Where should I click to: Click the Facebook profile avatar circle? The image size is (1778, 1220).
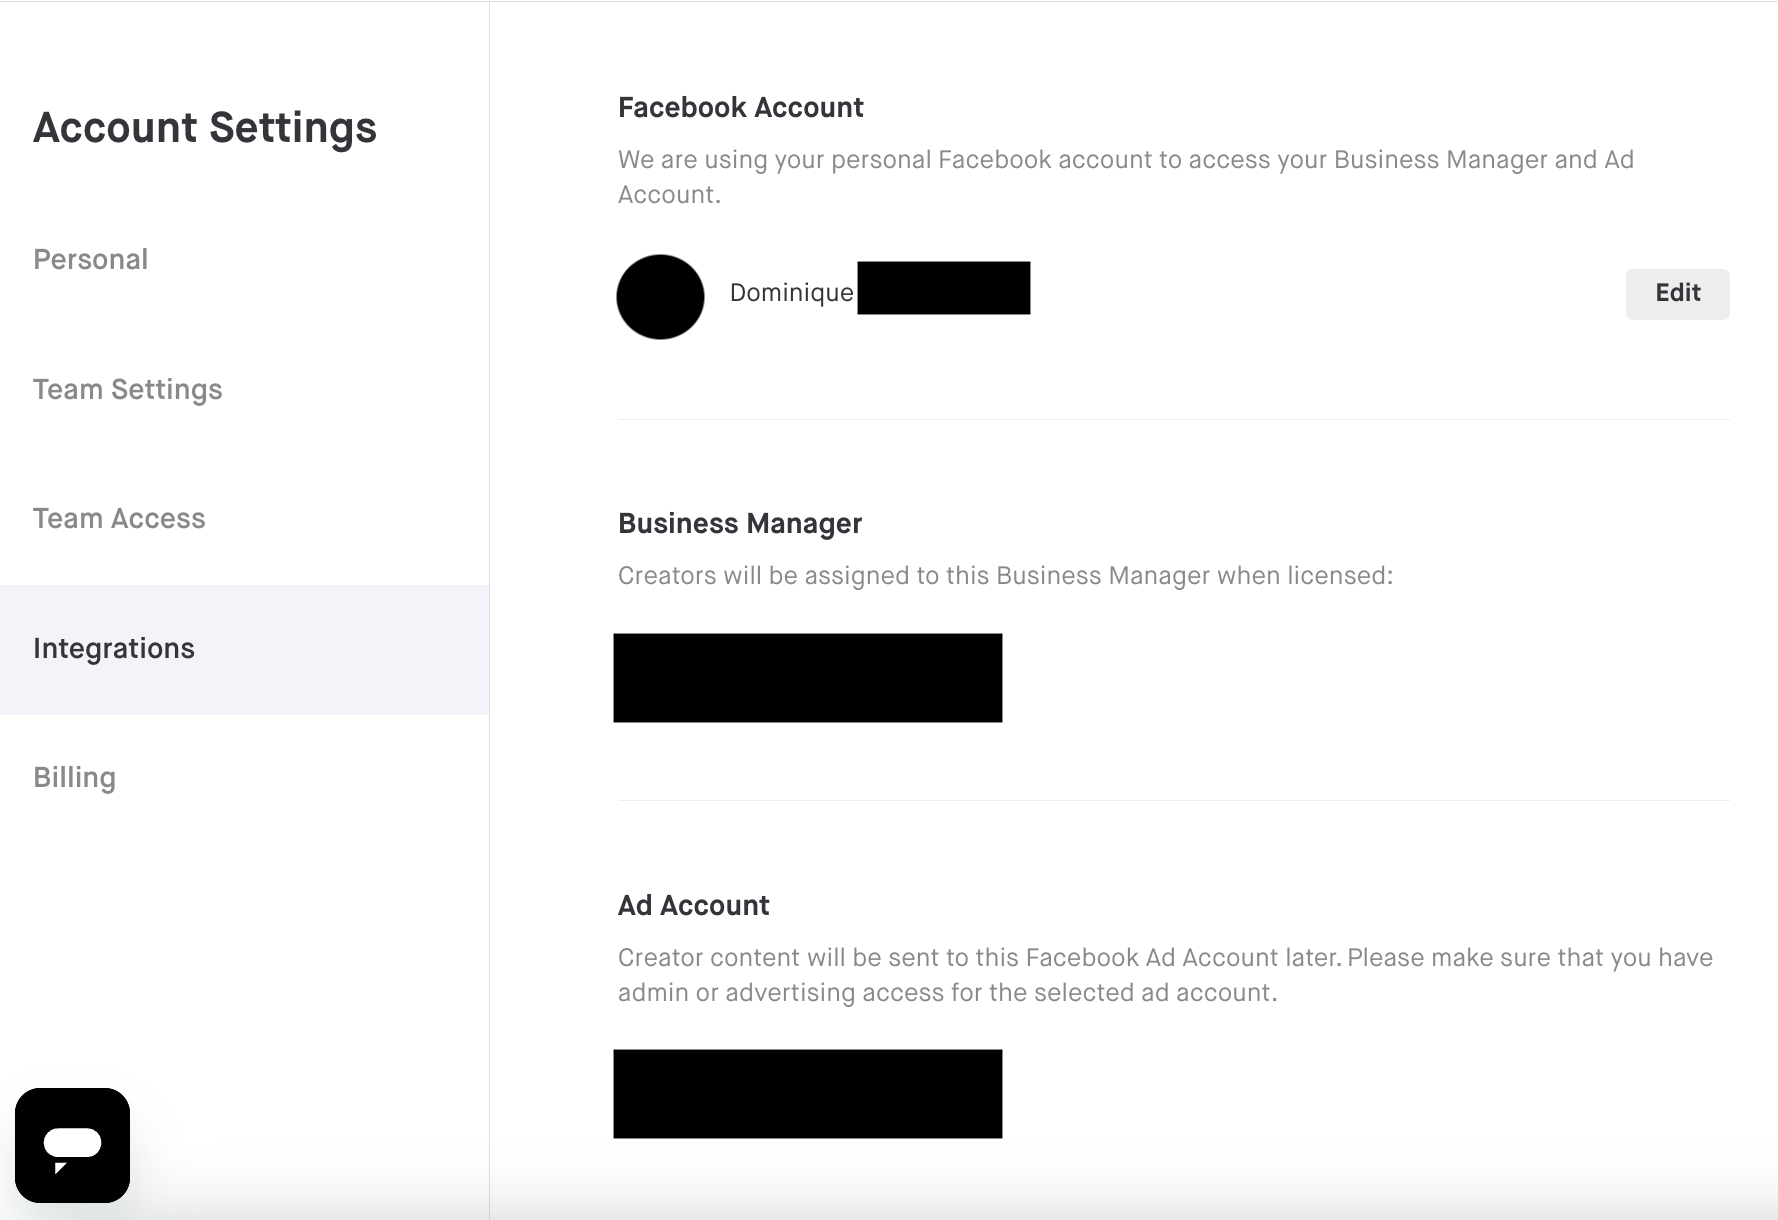pos(660,297)
